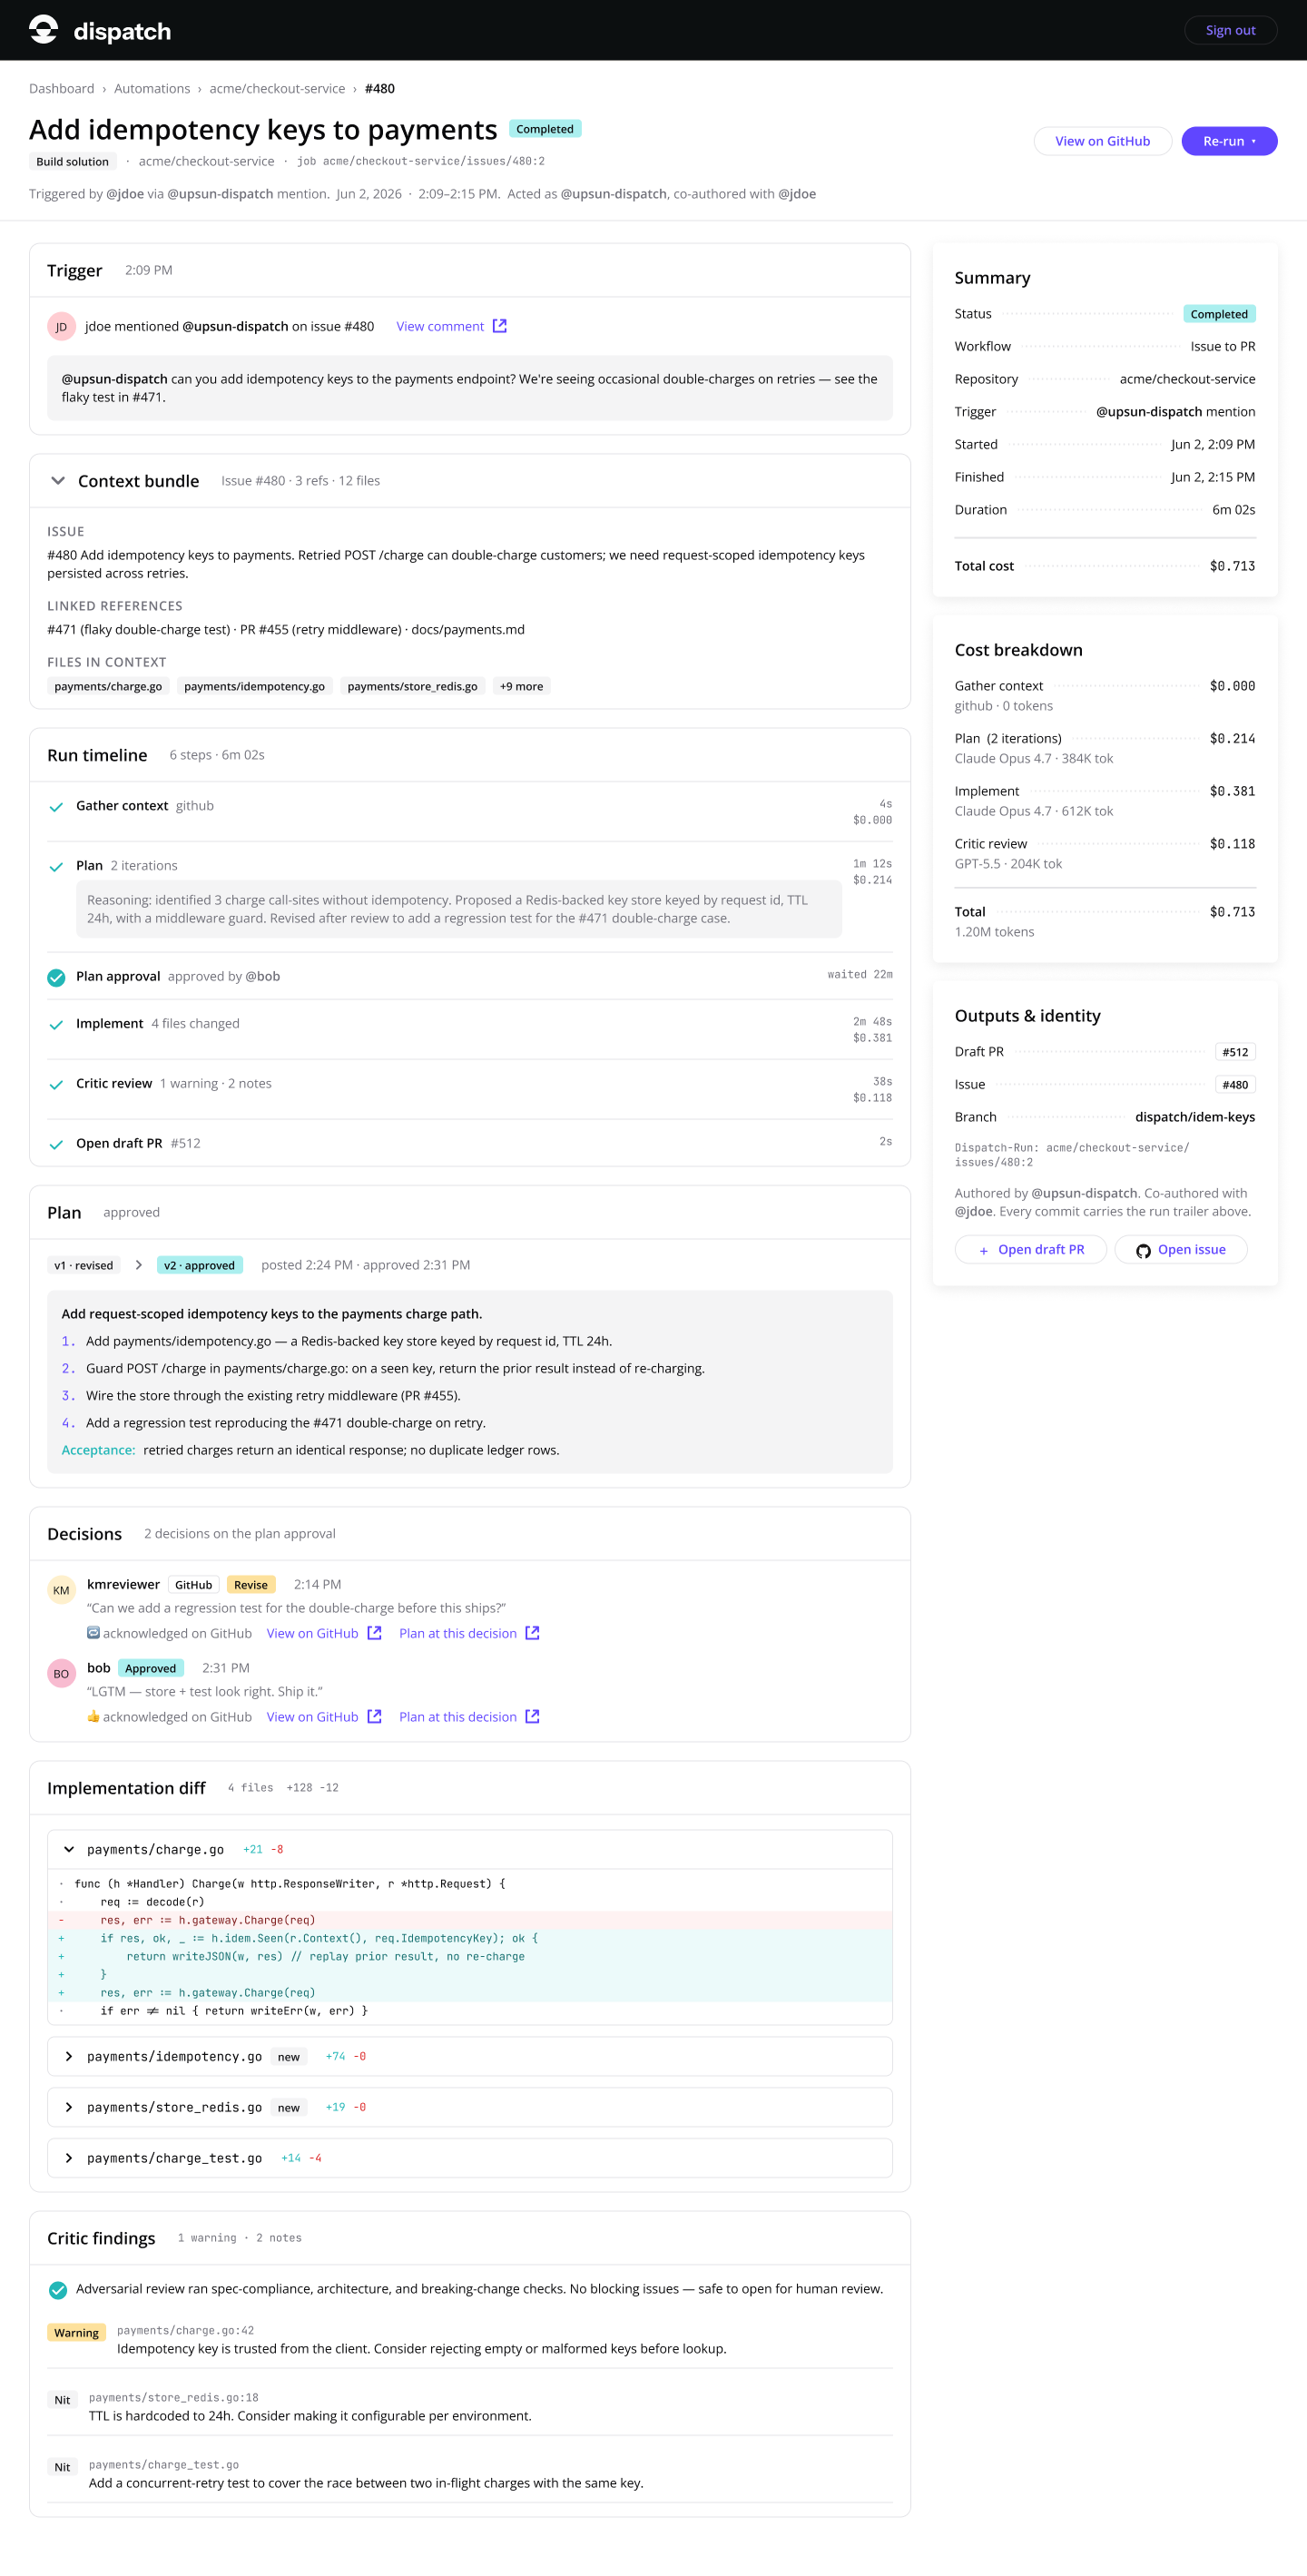
Task: Click the arrow between v1 and v2 plan versions
Action: tap(138, 1265)
